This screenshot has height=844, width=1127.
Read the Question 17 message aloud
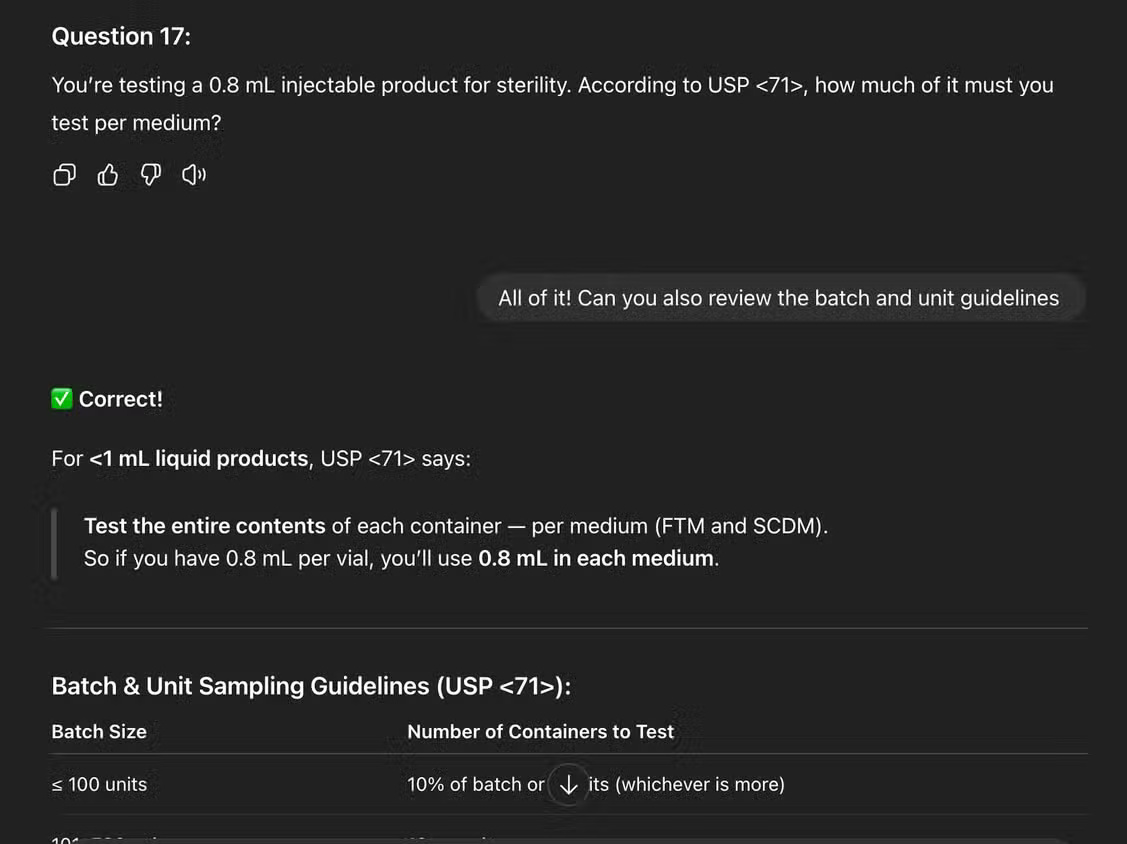pos(194,176)
